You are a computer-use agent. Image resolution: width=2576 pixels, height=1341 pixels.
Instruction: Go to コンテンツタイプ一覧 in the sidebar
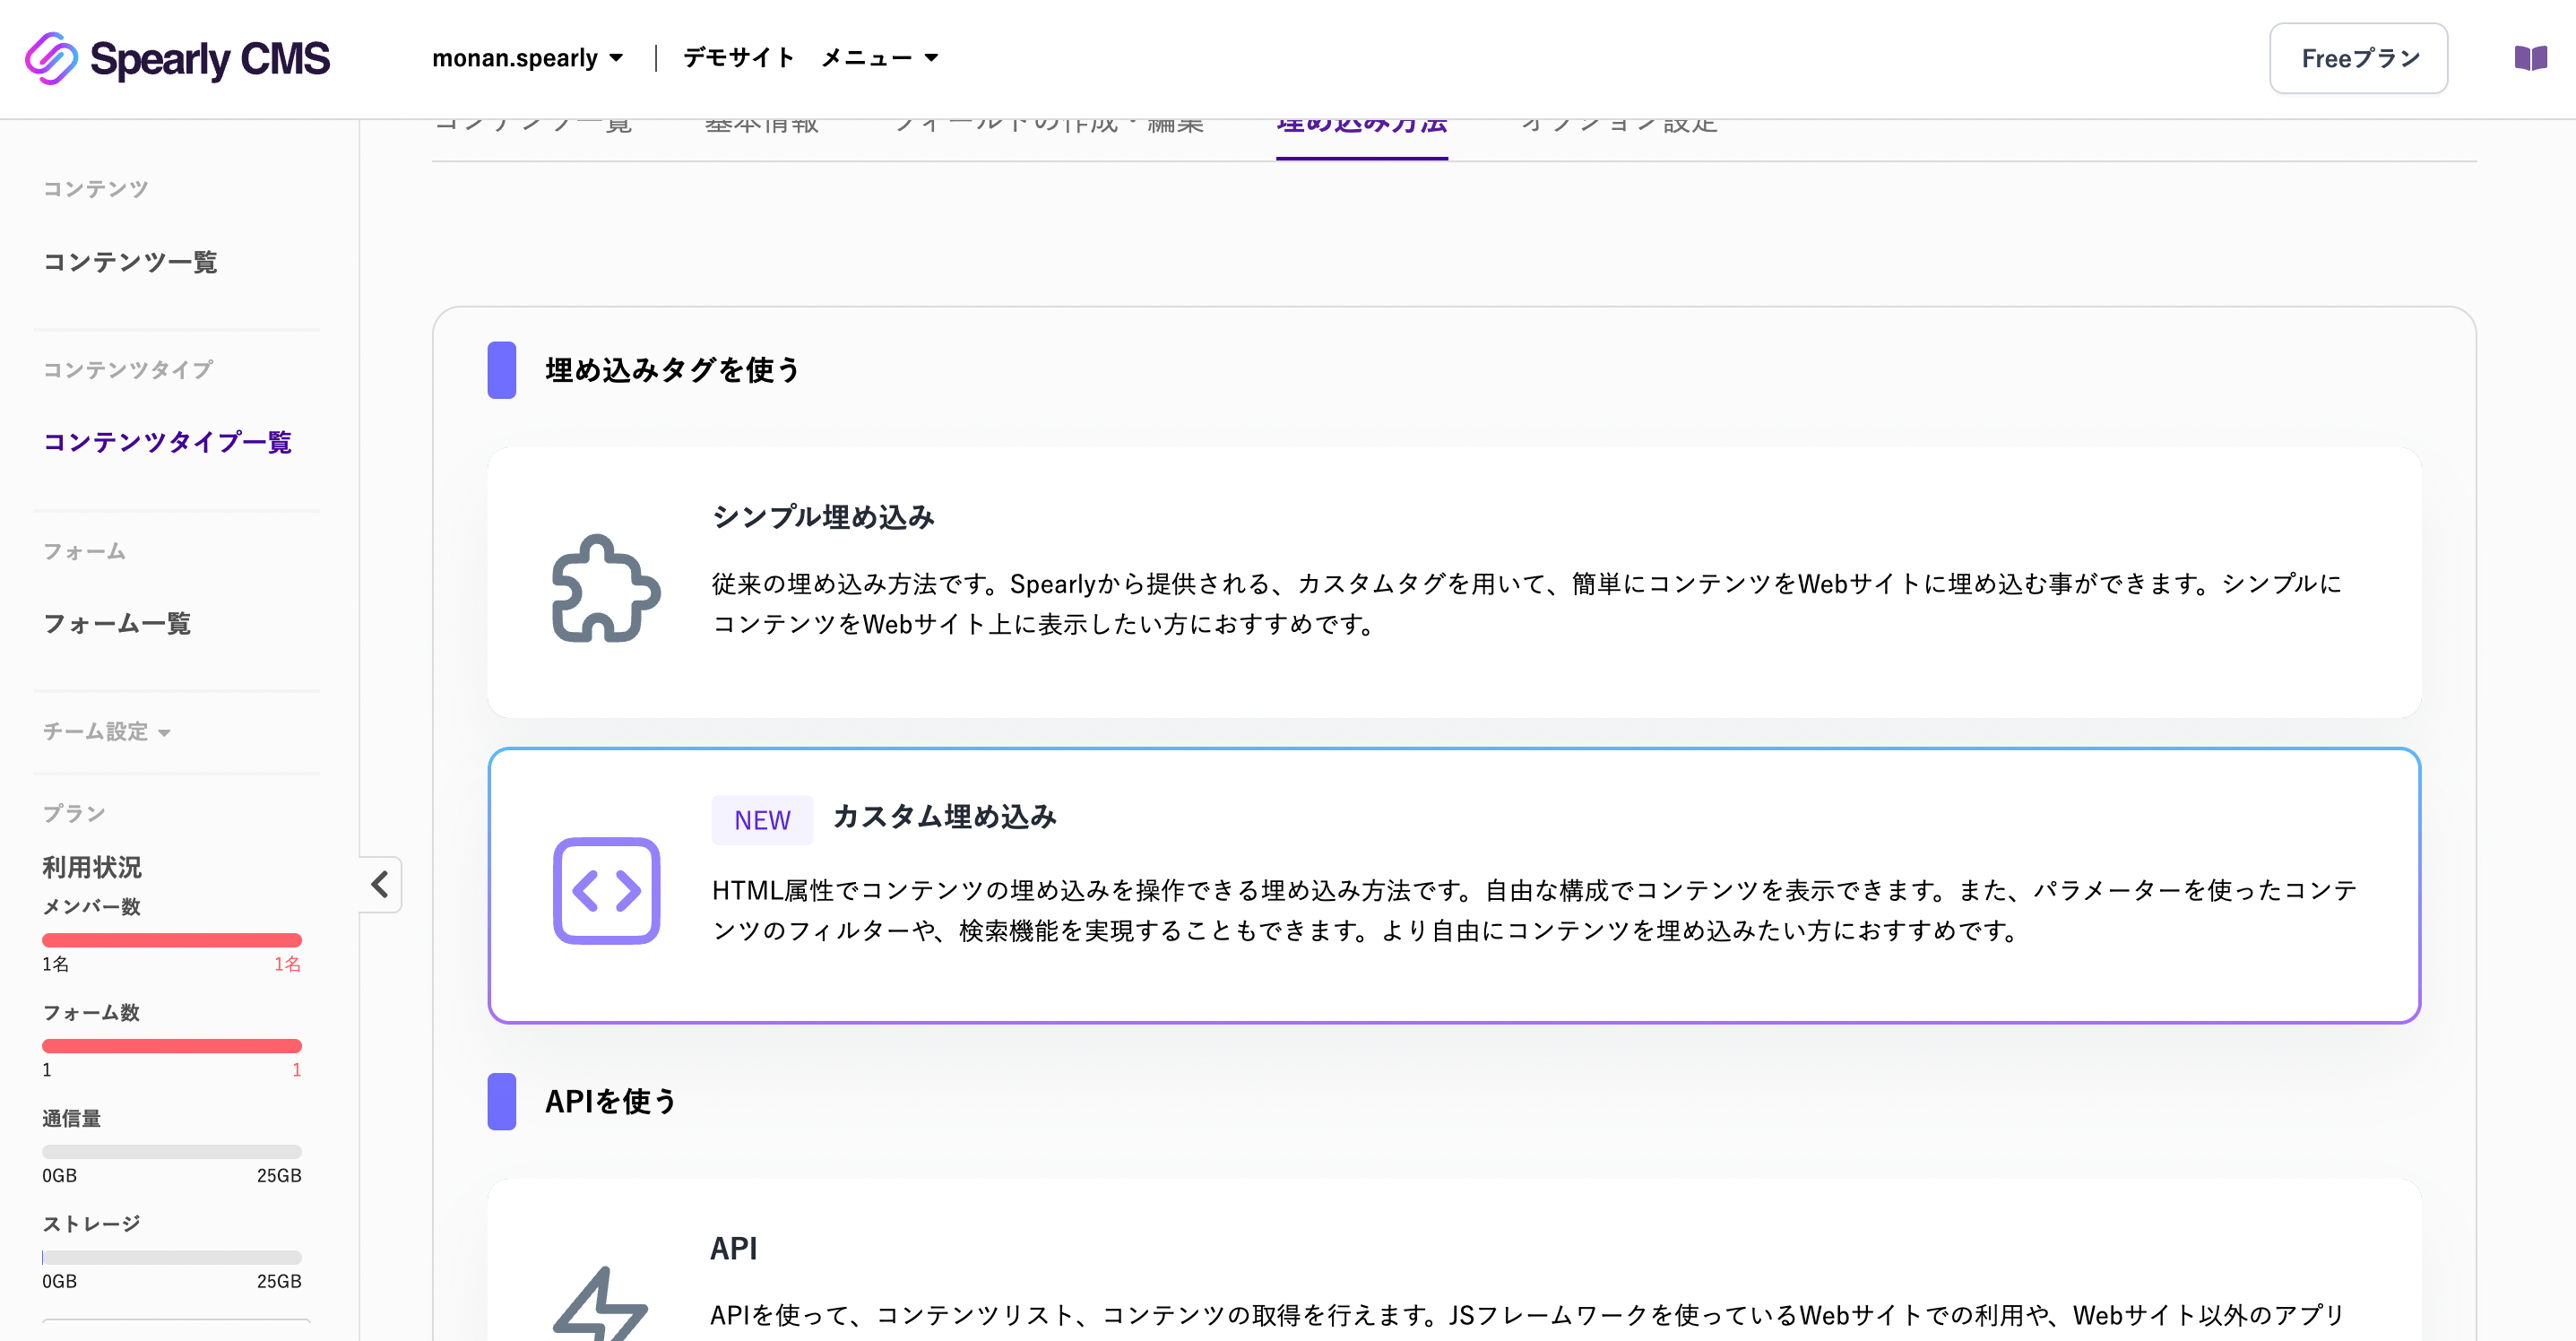tap(167, 442)
